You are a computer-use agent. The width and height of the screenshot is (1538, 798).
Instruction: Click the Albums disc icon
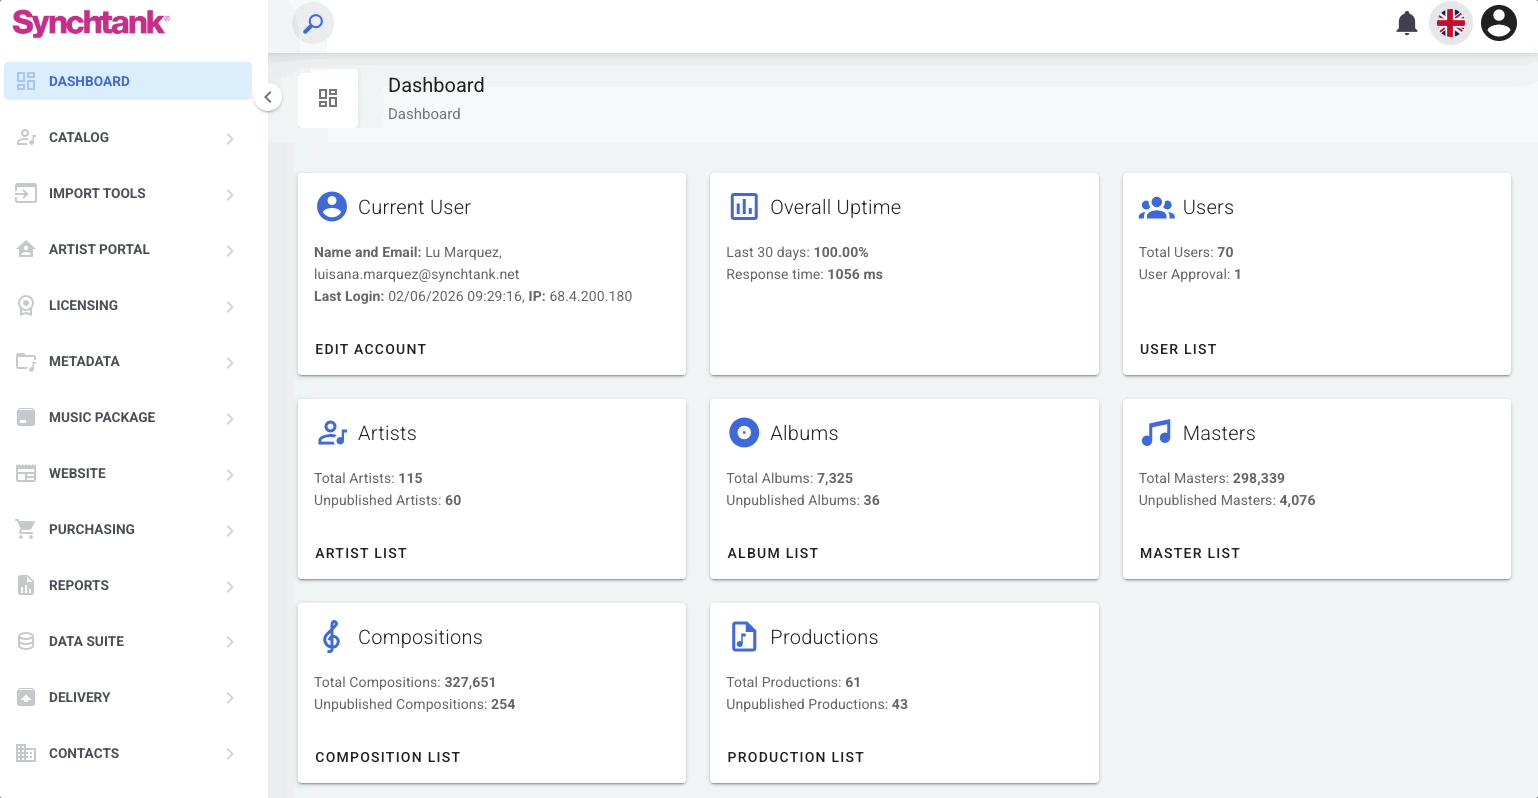point(744,433)
